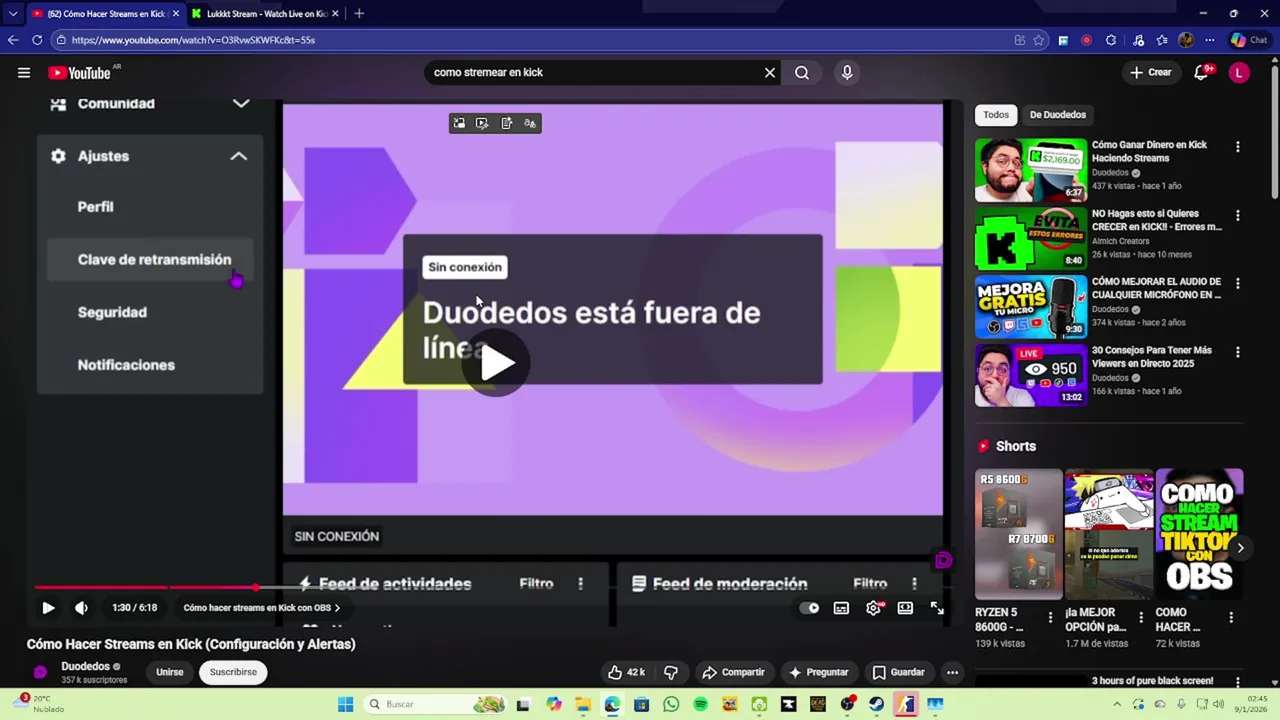Show next Shorts with the arrow
The image size is (1280, 720).
pos(1241,547)
